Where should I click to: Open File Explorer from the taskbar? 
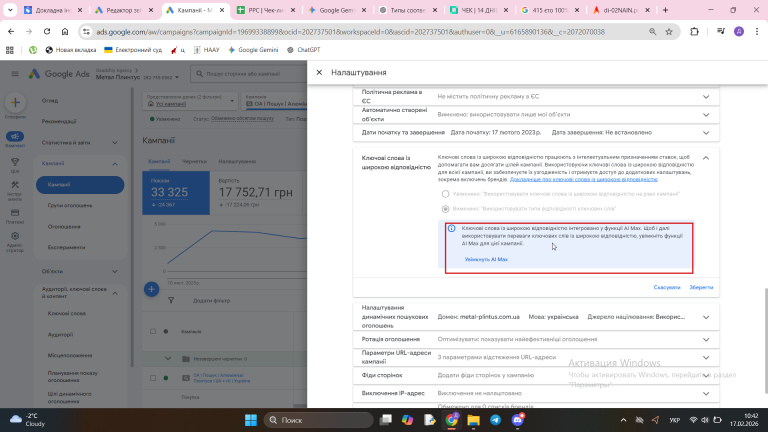click(474, 420)
